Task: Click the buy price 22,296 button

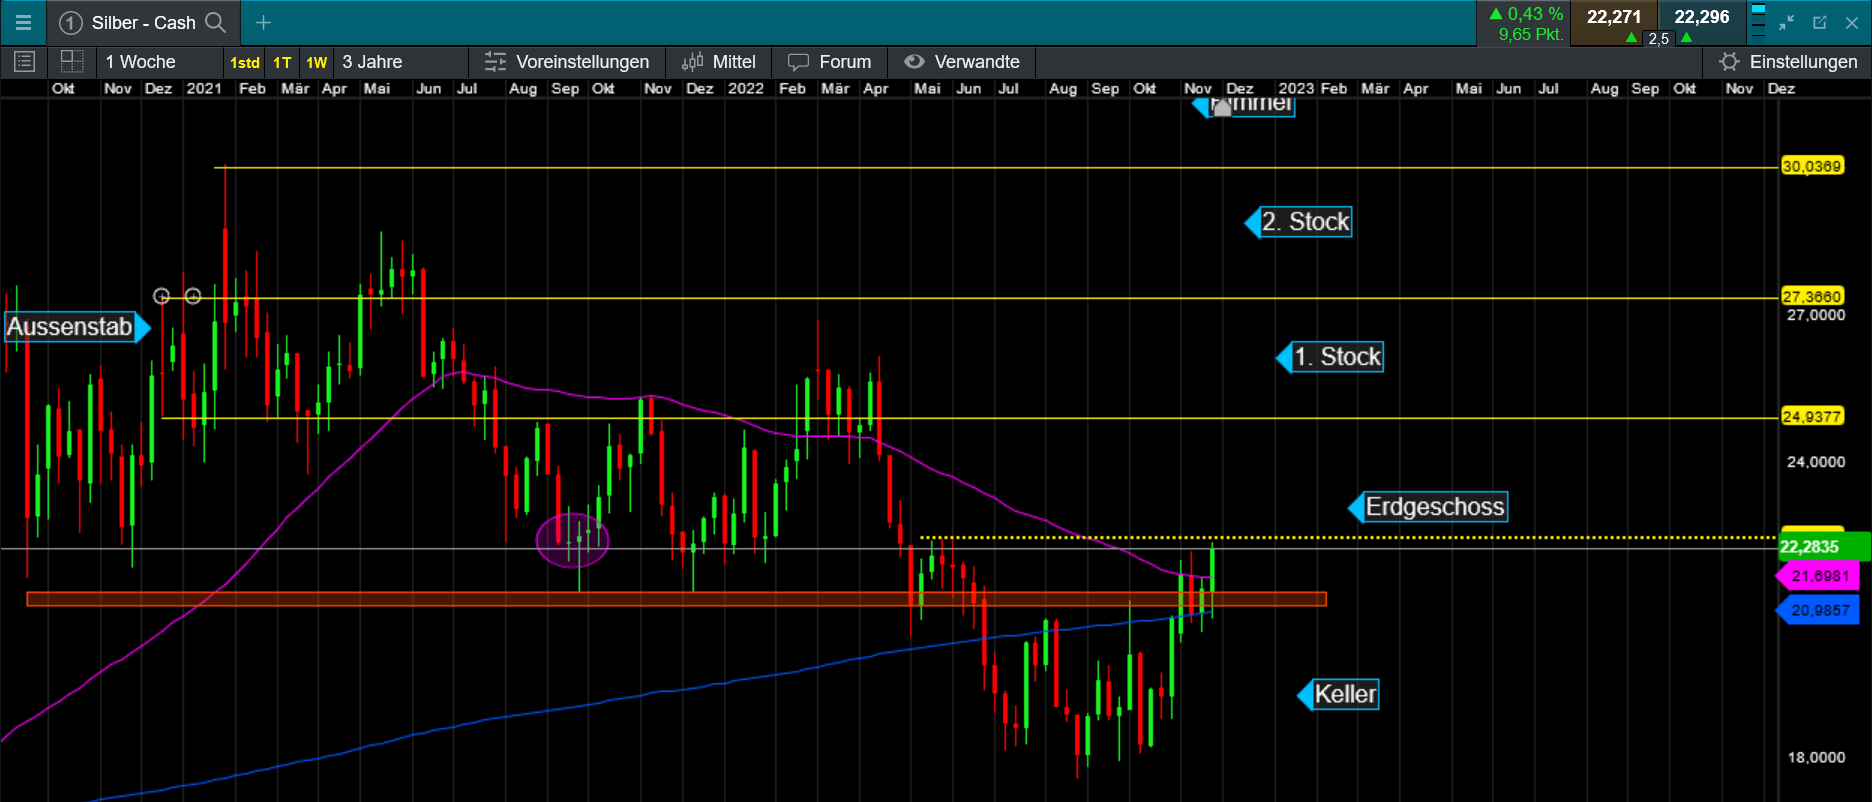Action: coord(1702,17)
